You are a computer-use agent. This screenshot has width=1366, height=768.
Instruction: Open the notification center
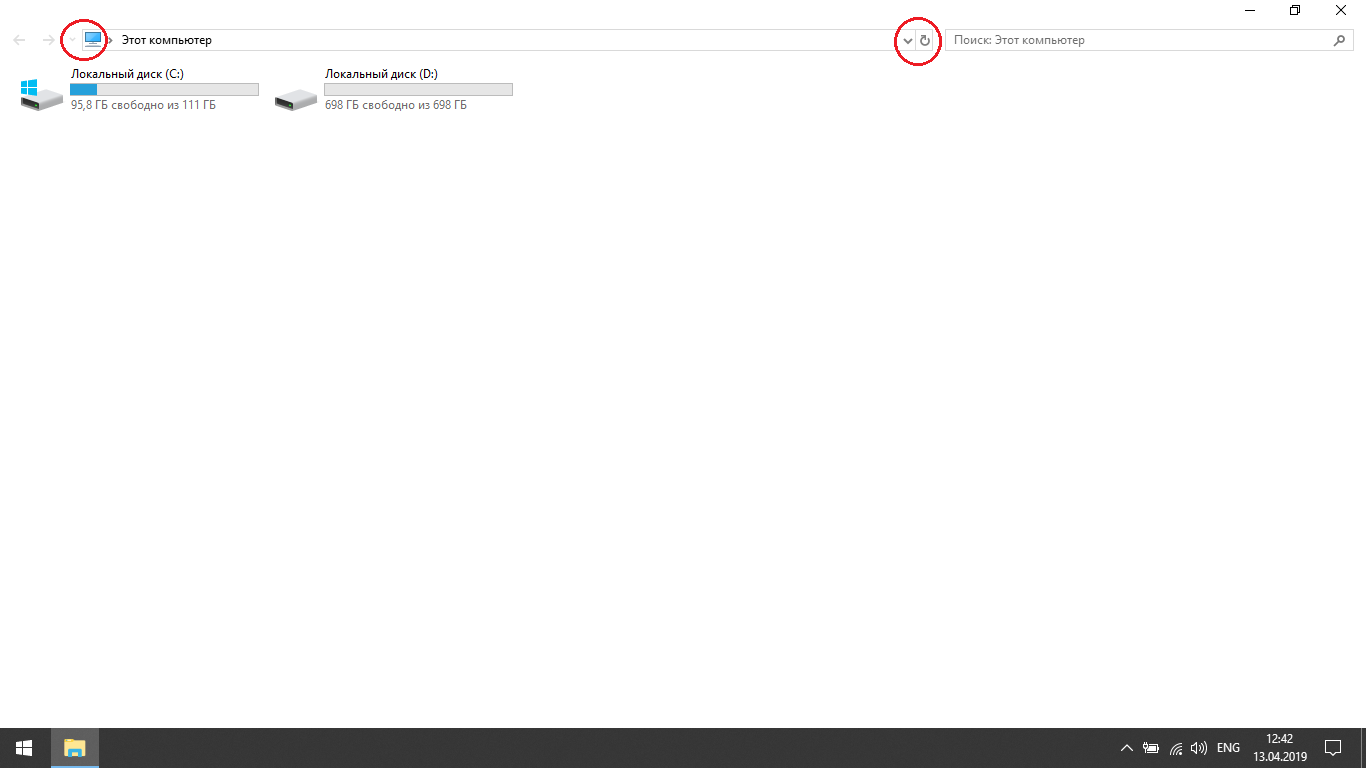1333,747
